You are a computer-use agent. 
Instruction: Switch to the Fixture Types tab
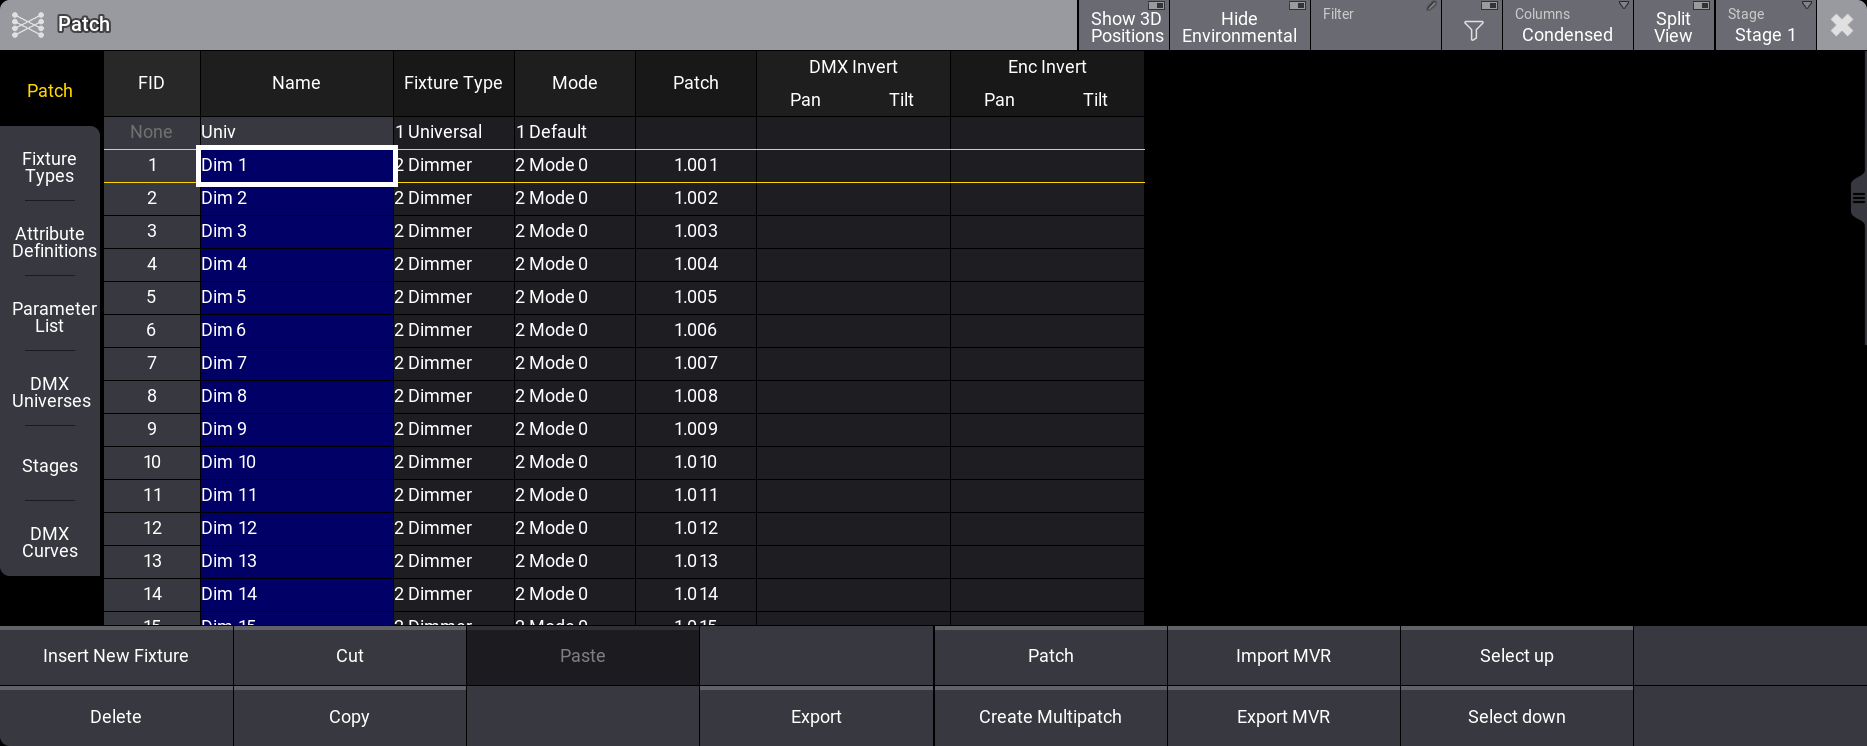50,167
